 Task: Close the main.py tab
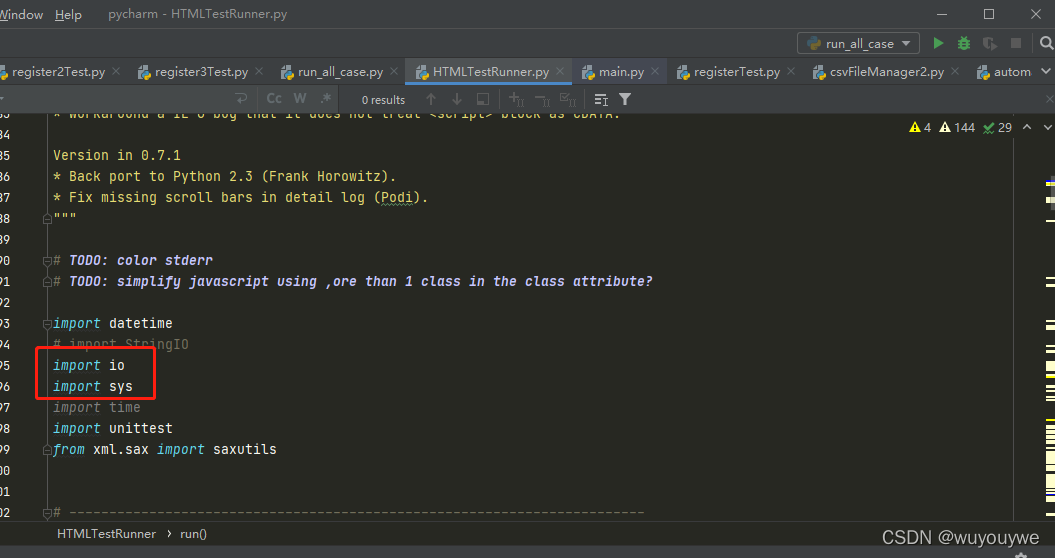click(x=655, y=71)
